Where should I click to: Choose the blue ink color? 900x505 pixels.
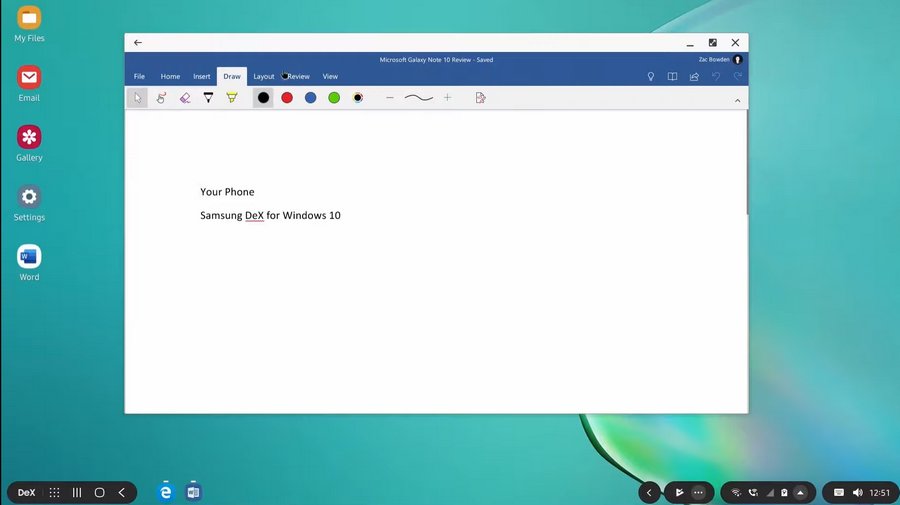coord(311,98)
